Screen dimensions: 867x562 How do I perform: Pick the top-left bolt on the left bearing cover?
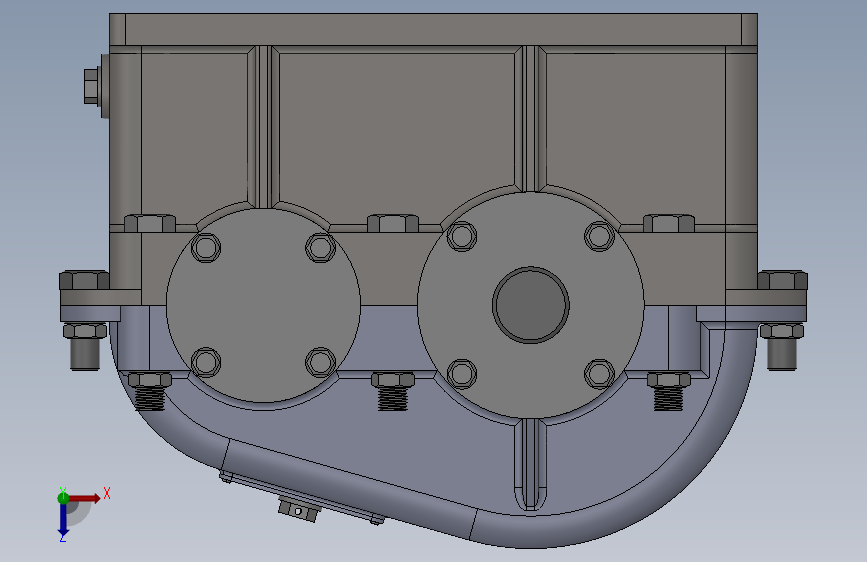[x=206, y=247]
